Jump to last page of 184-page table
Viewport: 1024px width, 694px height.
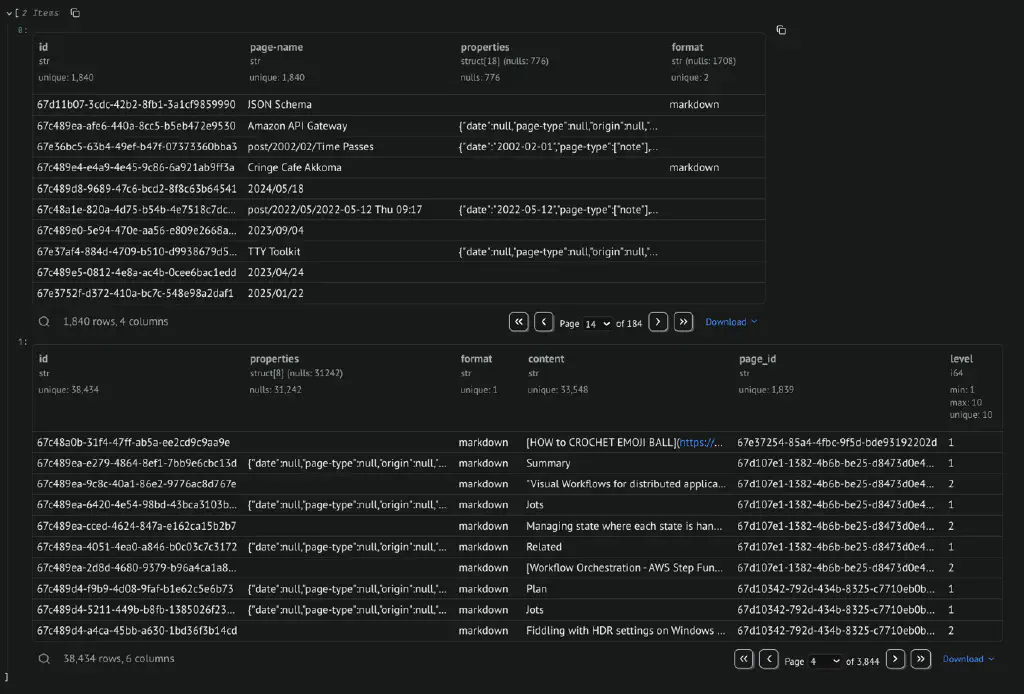(683, 322)
